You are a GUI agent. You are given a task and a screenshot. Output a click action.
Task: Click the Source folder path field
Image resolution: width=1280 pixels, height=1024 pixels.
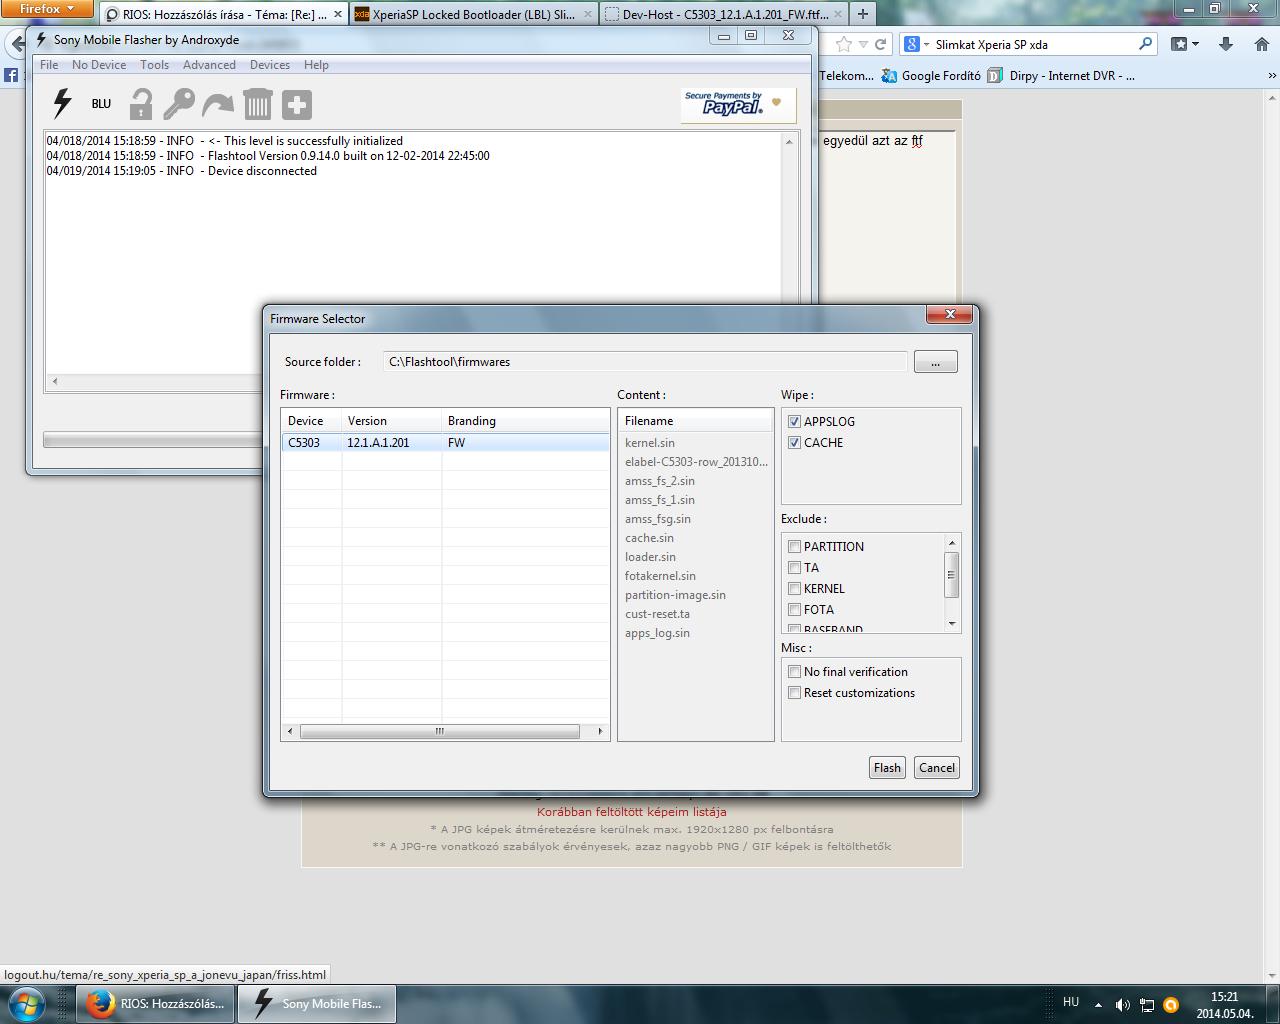pyautogui.click(x=645, y=362)
